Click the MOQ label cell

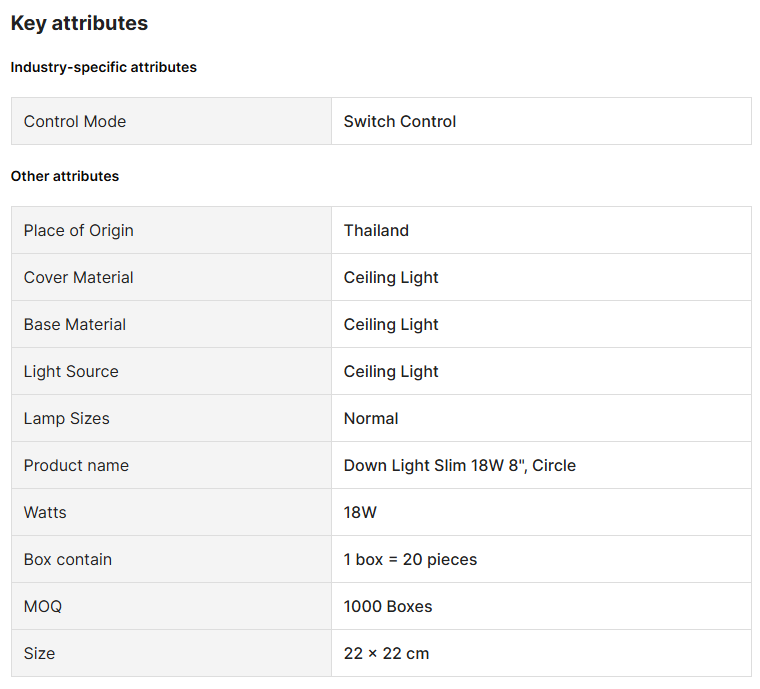tap(43, 606)
